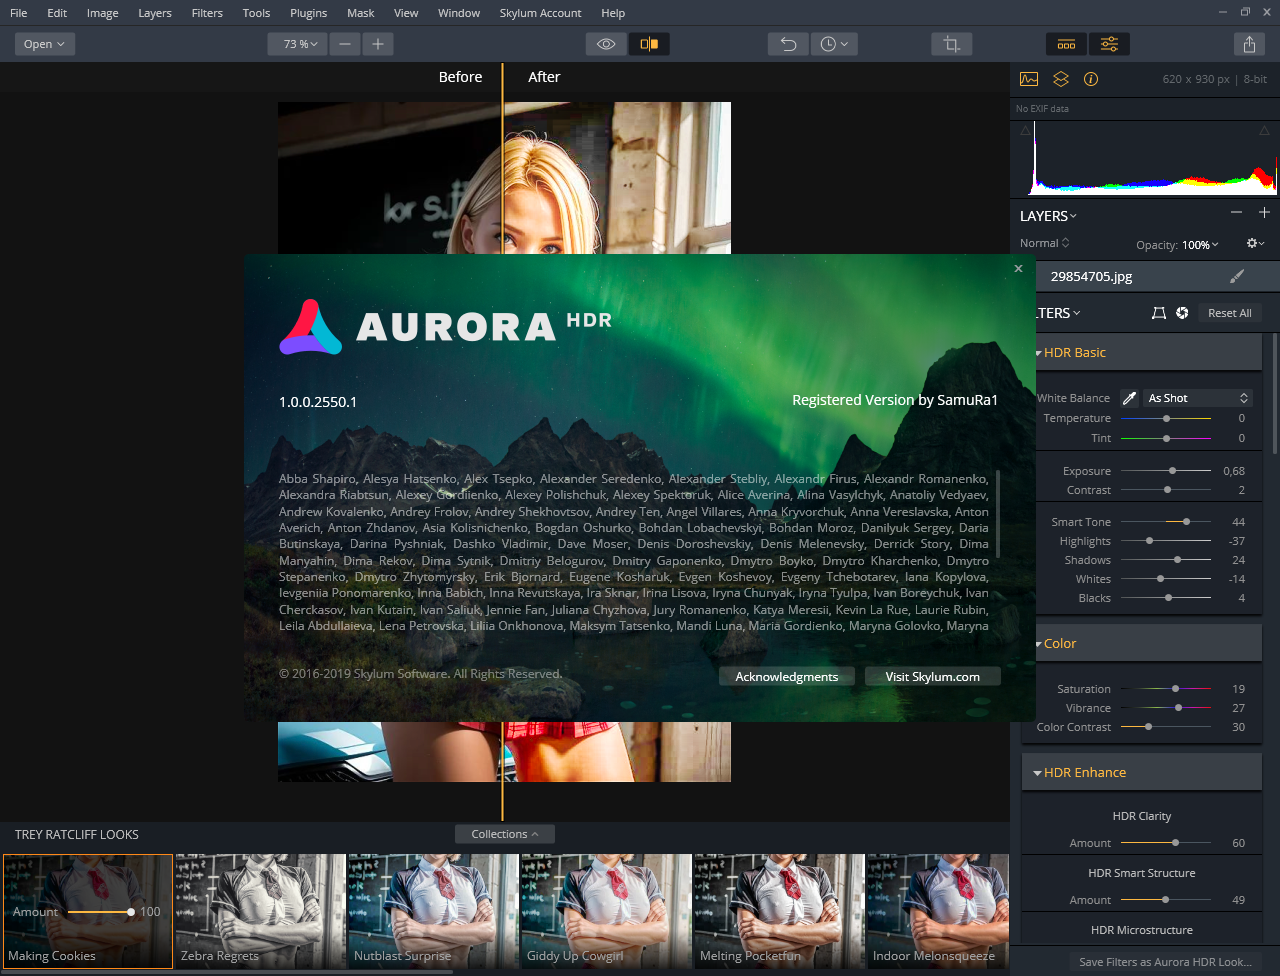
Task: Select the Crop tool in the toolbar
Action: tap(951, 44)
